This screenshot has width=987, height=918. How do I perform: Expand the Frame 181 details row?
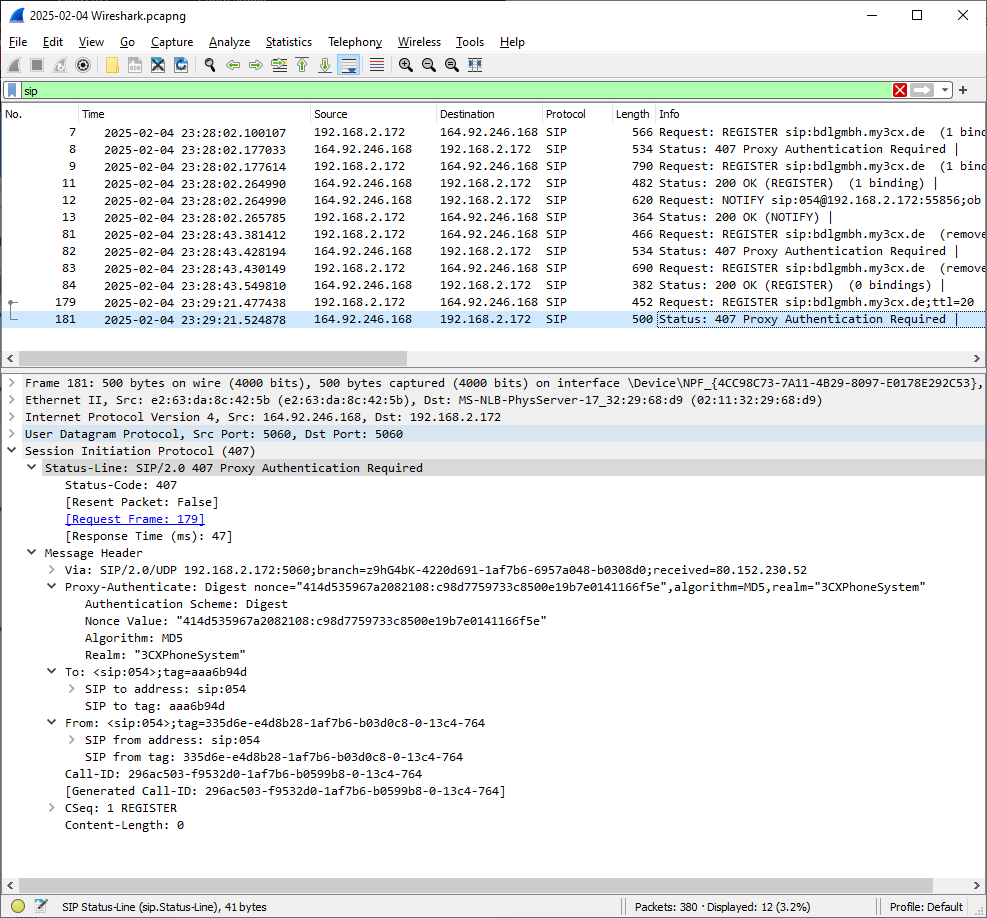11,383
